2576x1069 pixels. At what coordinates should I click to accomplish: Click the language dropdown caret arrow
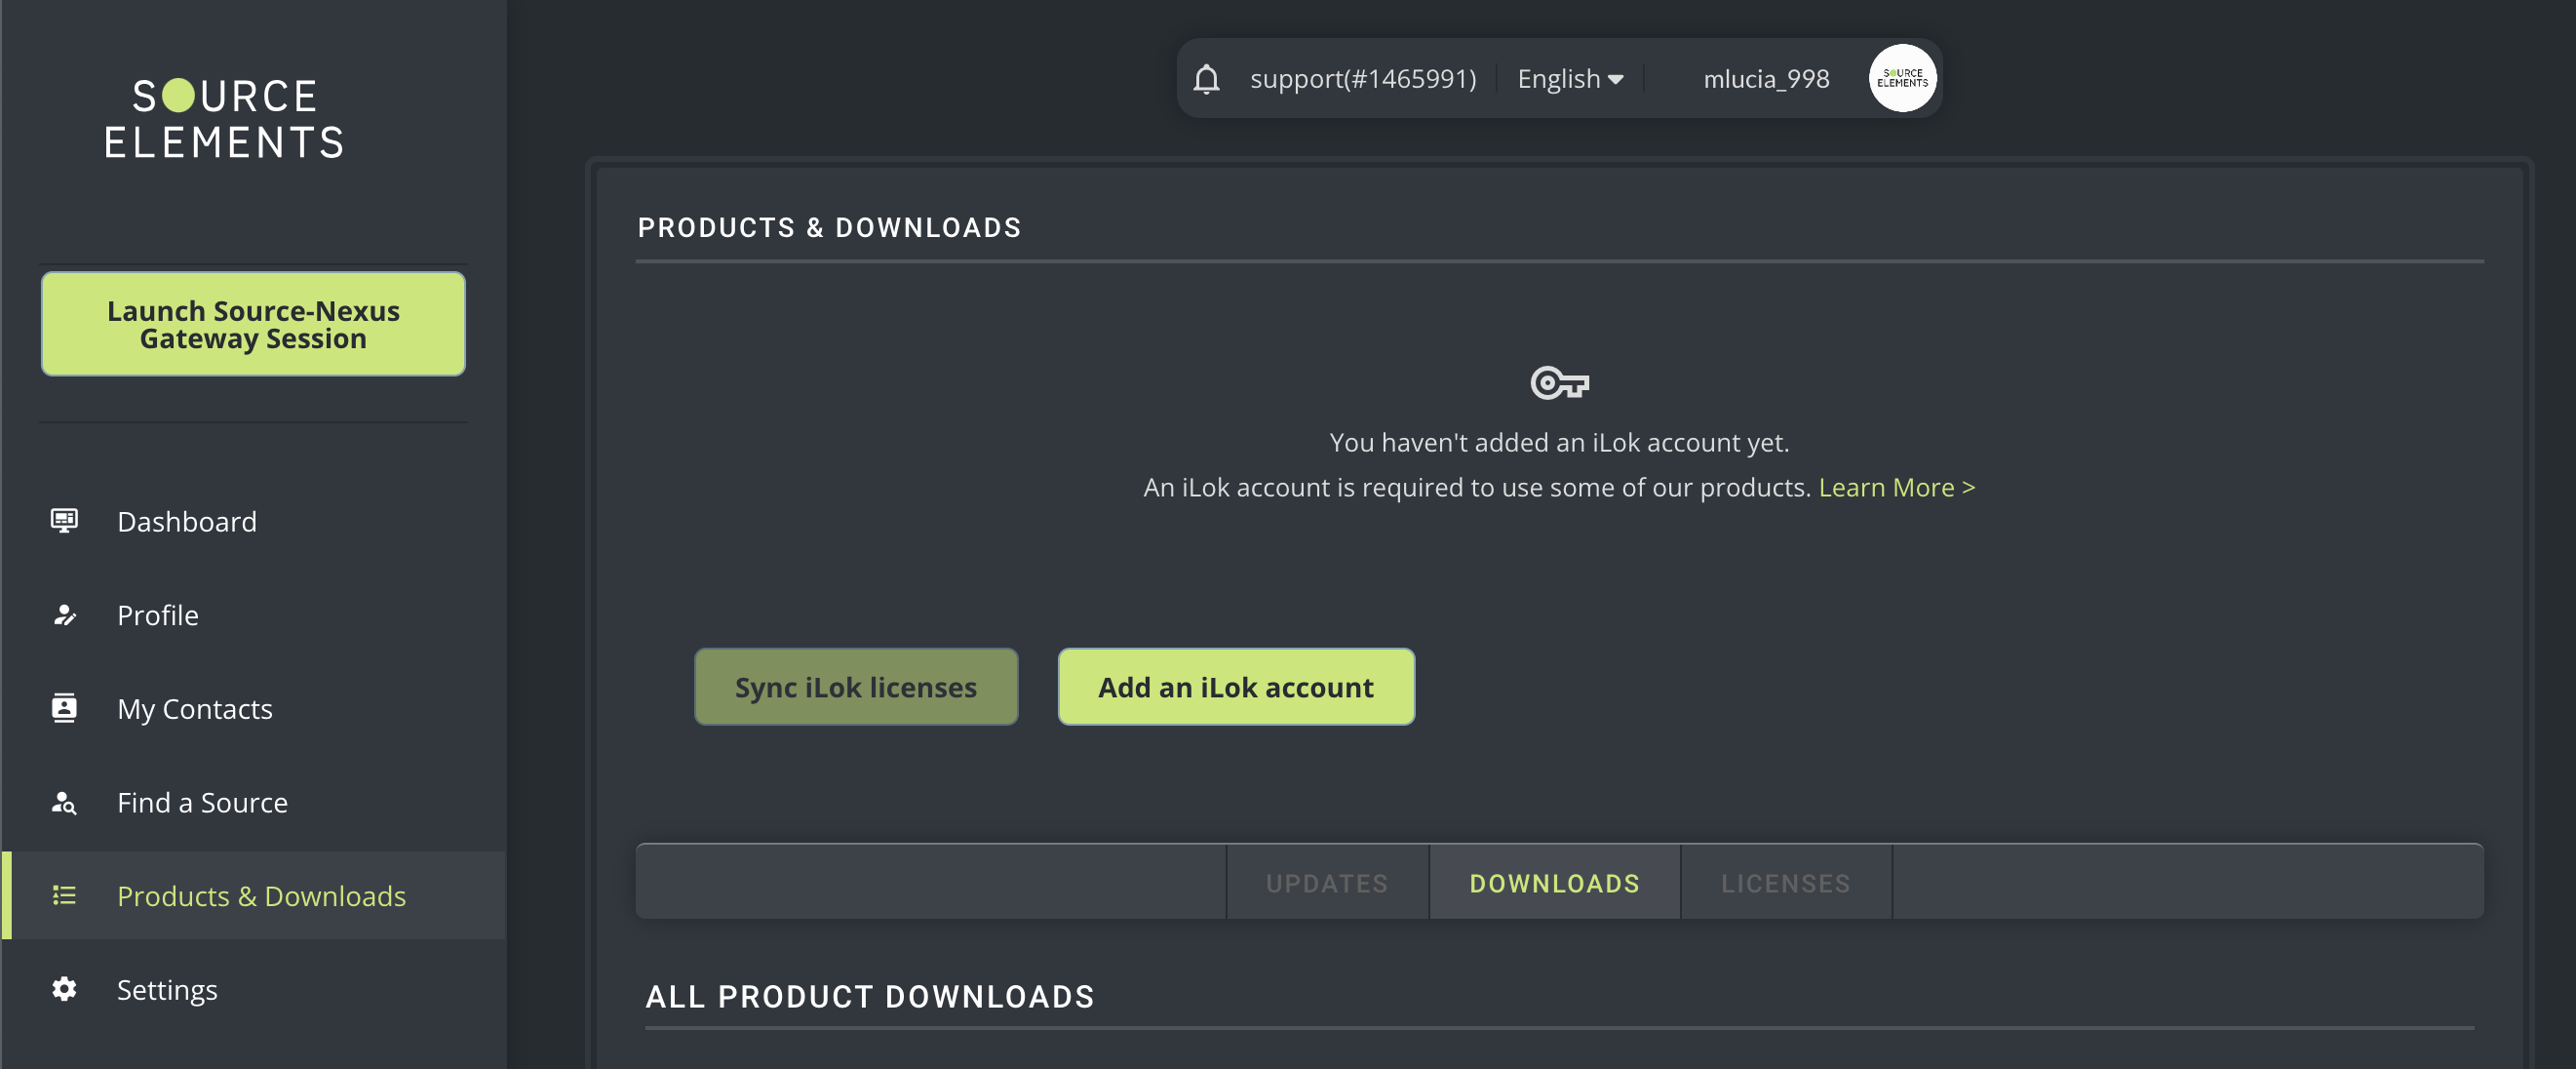pos(1616,80)
